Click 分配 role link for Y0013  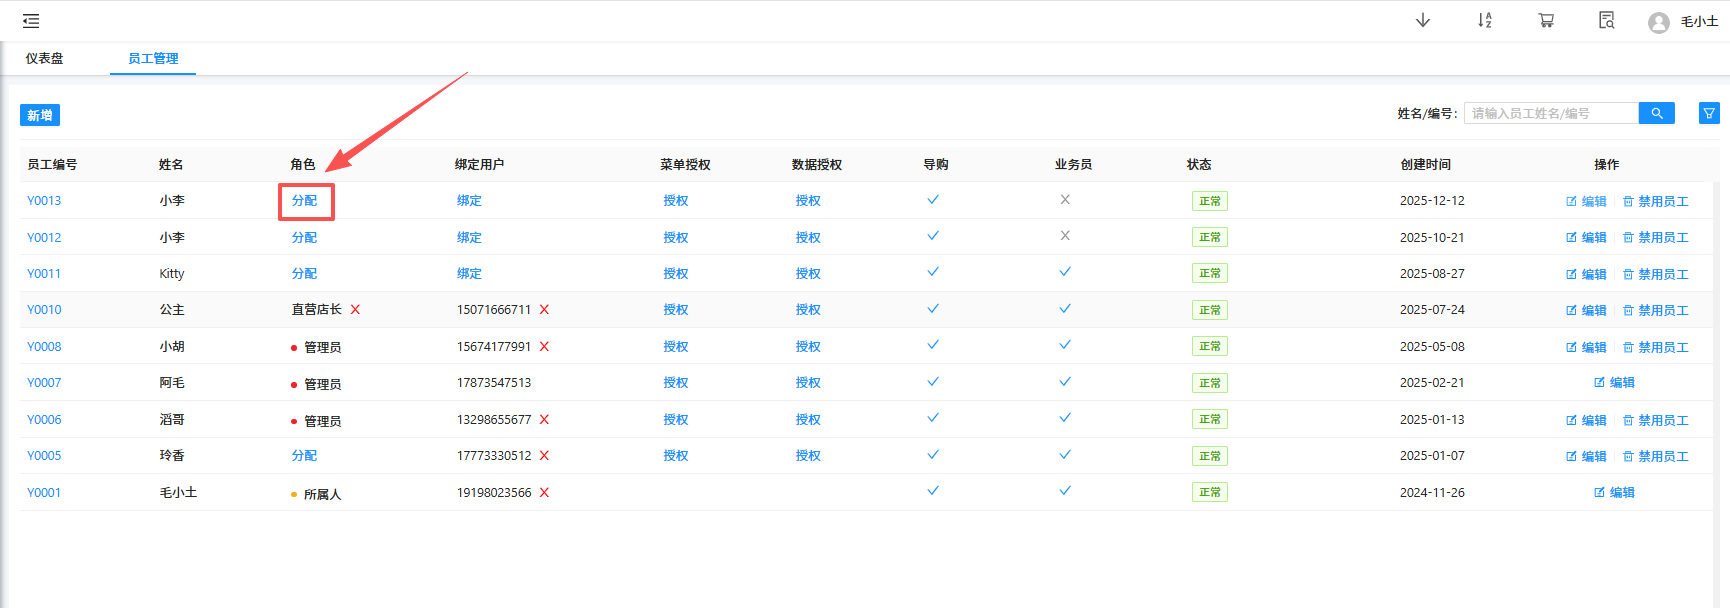point(305,201)
